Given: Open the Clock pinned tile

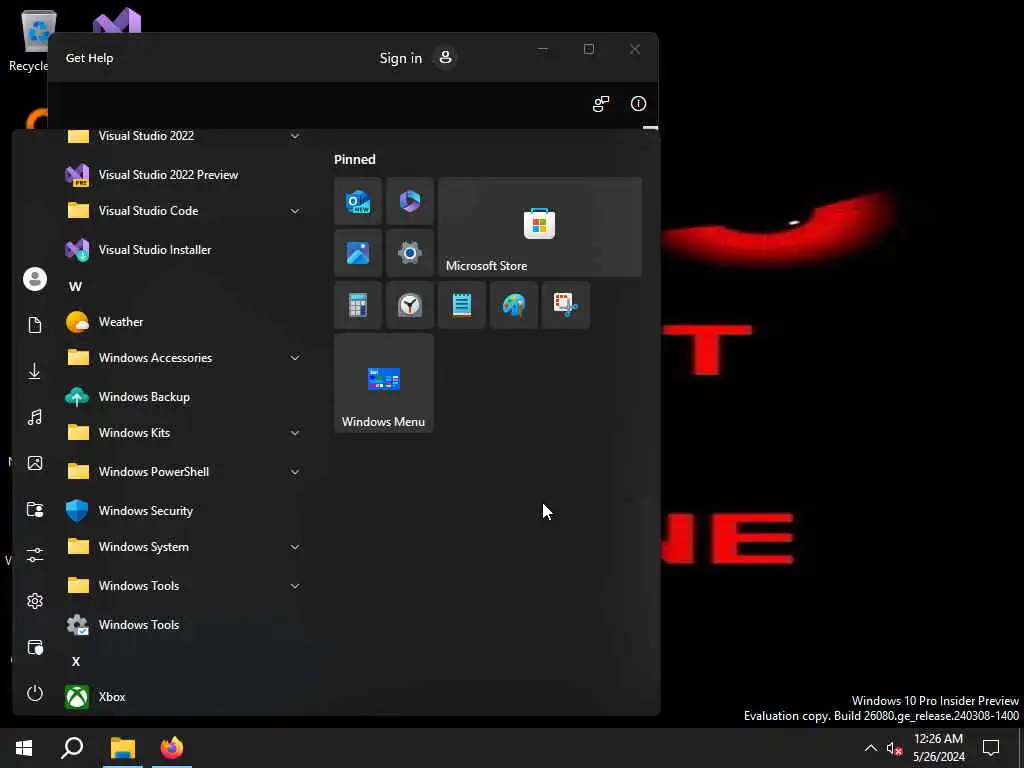Looking at the screenshot, I should point(410,305).
